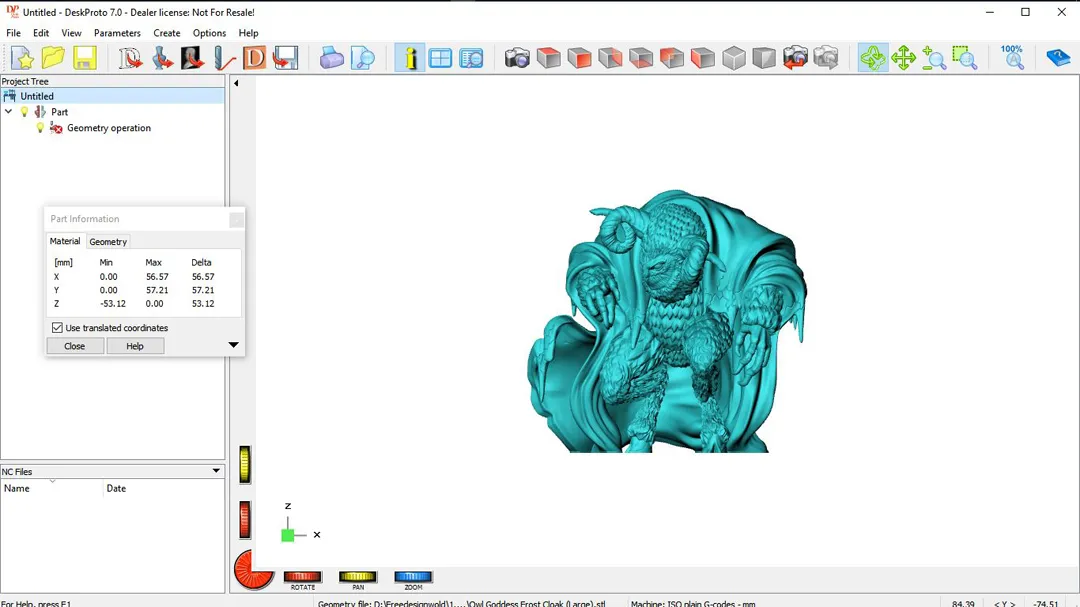
Task: Click the yellow PAN thumbwheel at the bottom
Action: pyautogui.click(x=357, y=577)
